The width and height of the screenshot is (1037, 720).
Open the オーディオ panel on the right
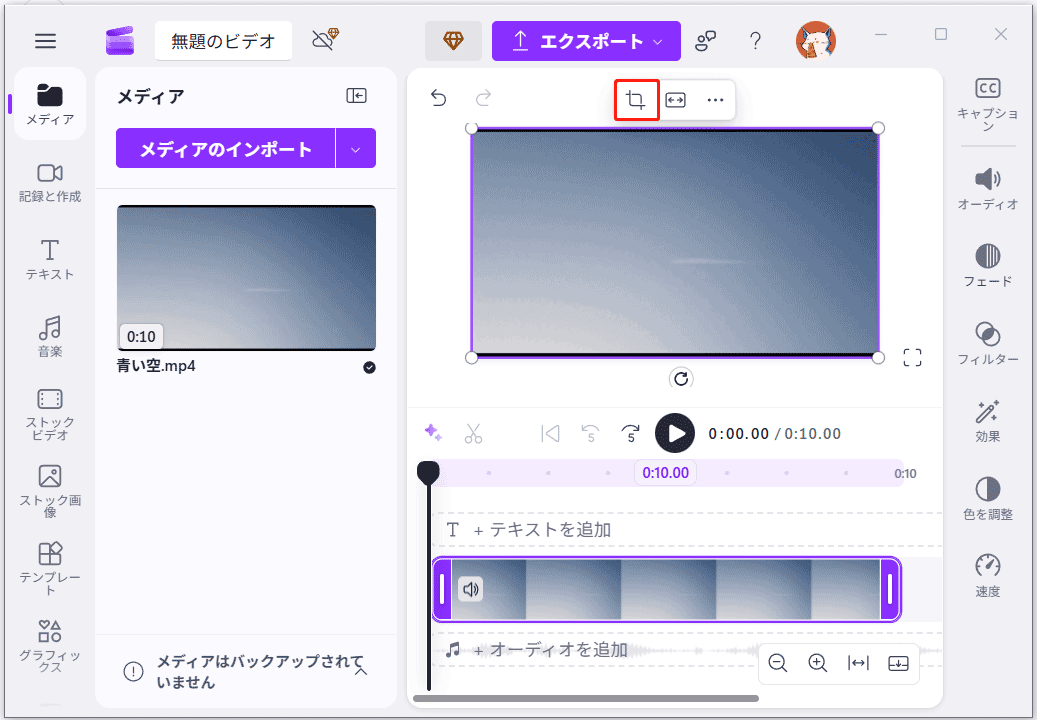pyautogui.click(x=988, y=185)
